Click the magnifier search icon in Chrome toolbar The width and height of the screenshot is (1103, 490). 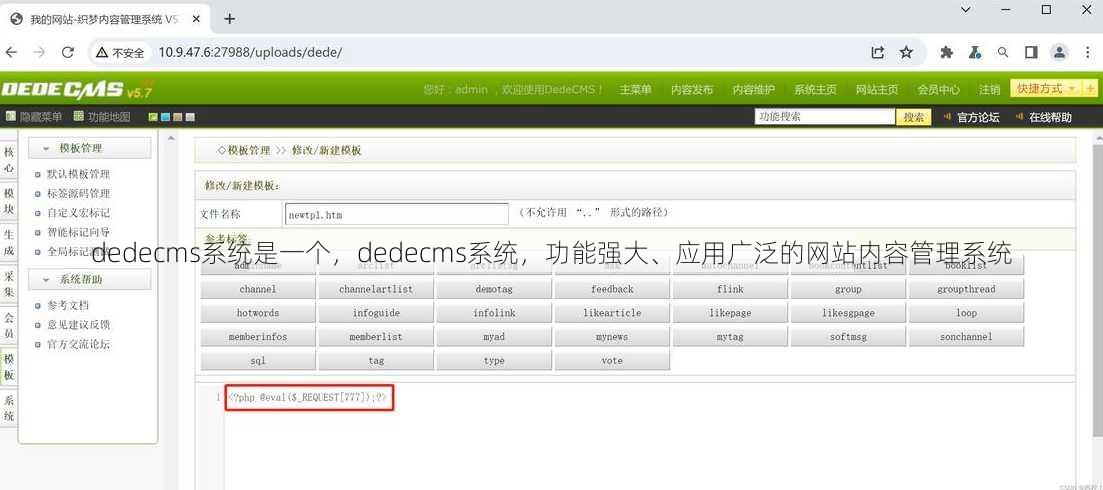click(x=1003, y=52)
